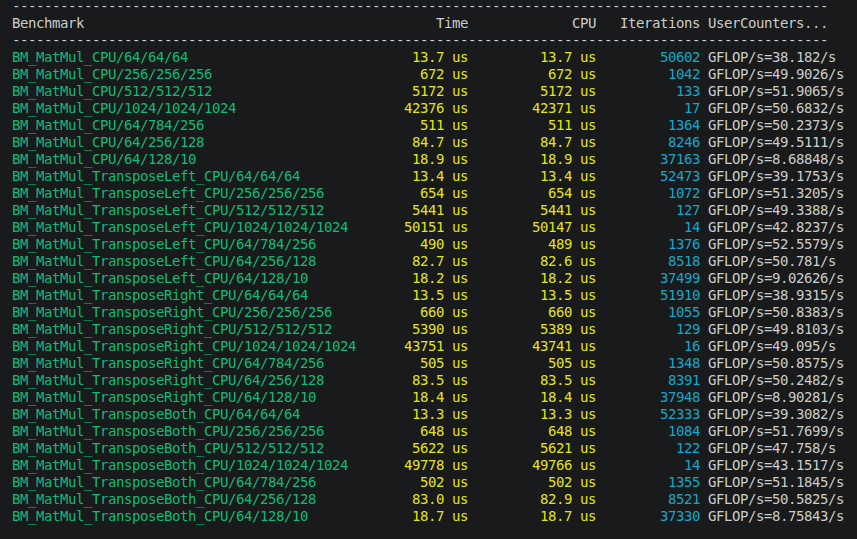
Task: Click GFLOP/s=49.9026/s counter
Action: click(776, 74)
